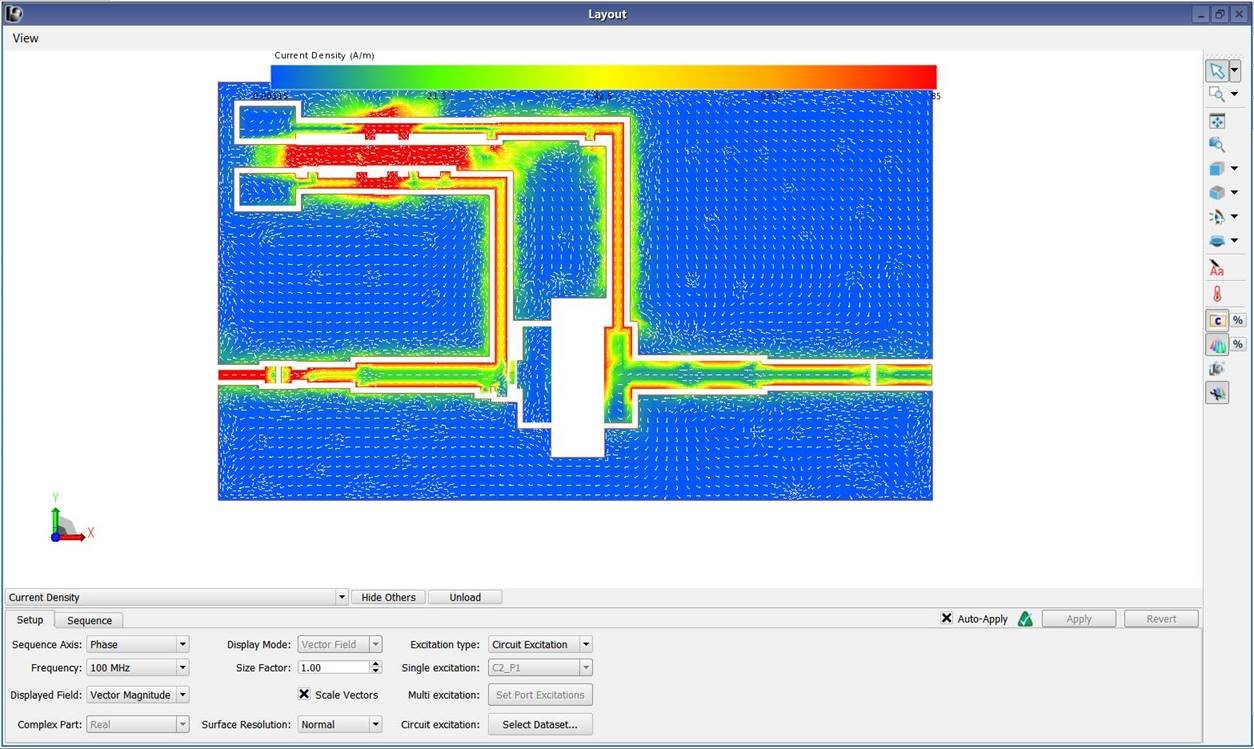
Task: Expand the Sequence Axis Phase dropdown
Action: [138, 645]
